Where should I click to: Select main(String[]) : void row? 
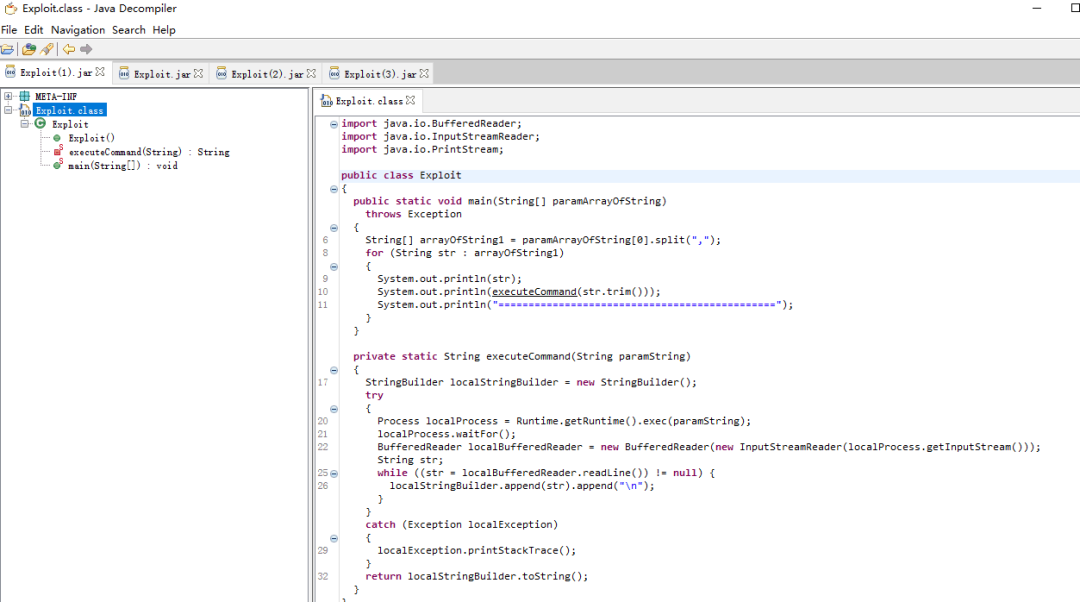[x=123, y=165]
